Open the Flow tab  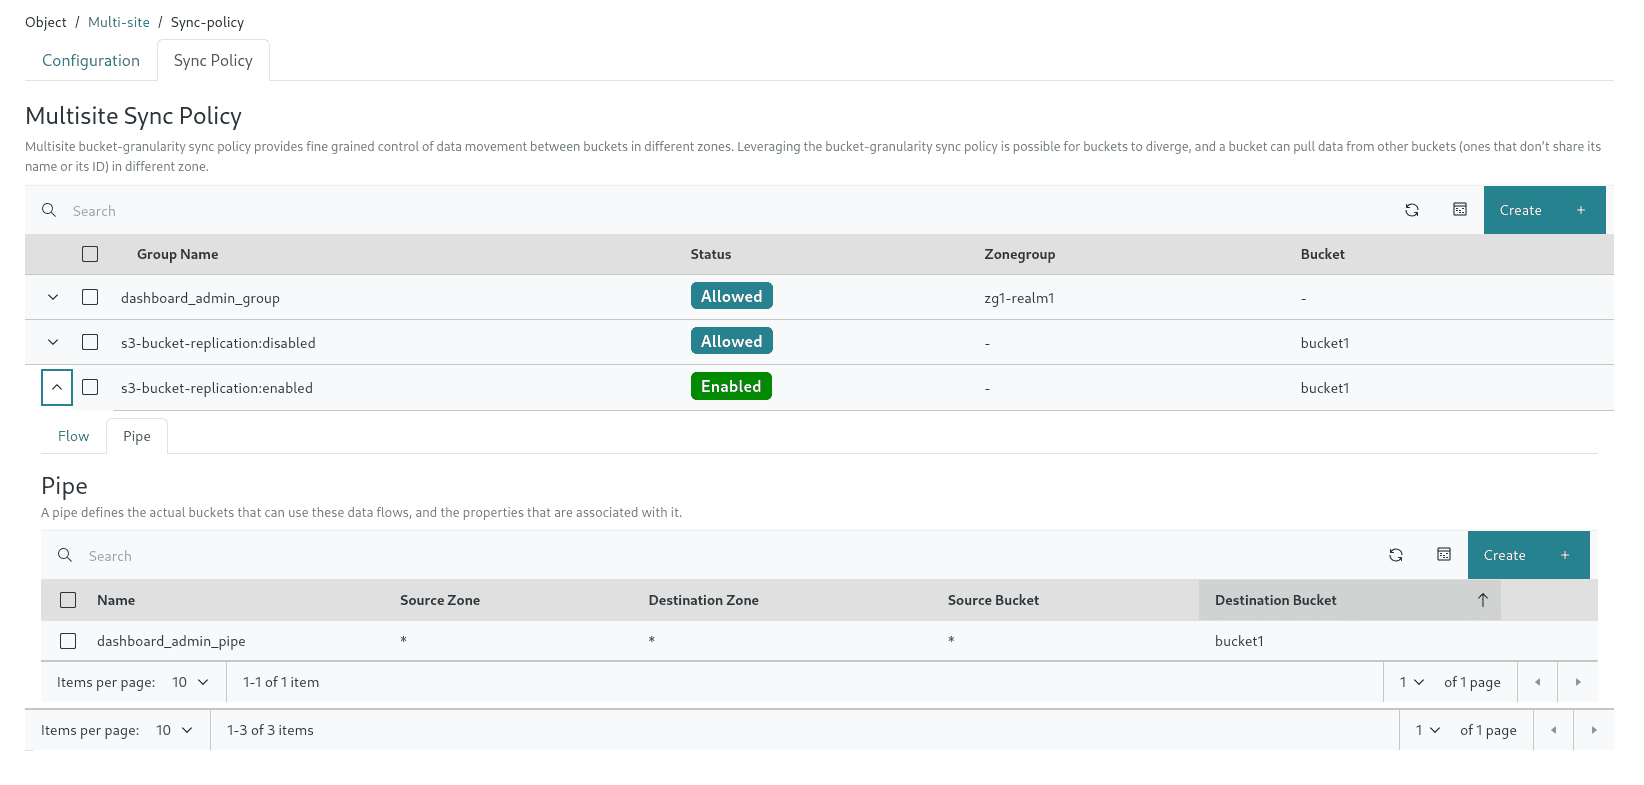coord(73,436)
